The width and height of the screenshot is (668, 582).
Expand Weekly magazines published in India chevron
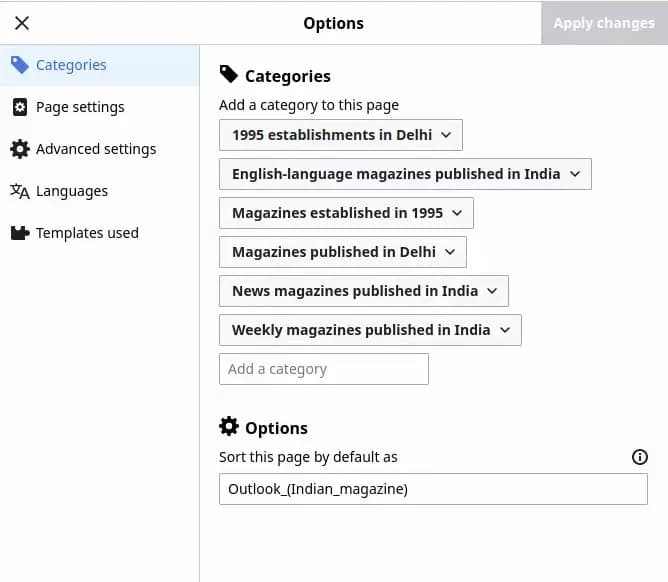pos(505,330)
